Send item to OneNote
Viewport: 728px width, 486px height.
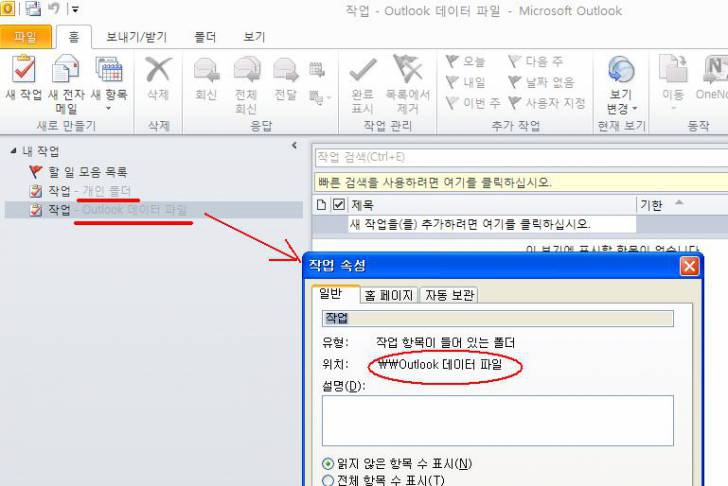712,78
